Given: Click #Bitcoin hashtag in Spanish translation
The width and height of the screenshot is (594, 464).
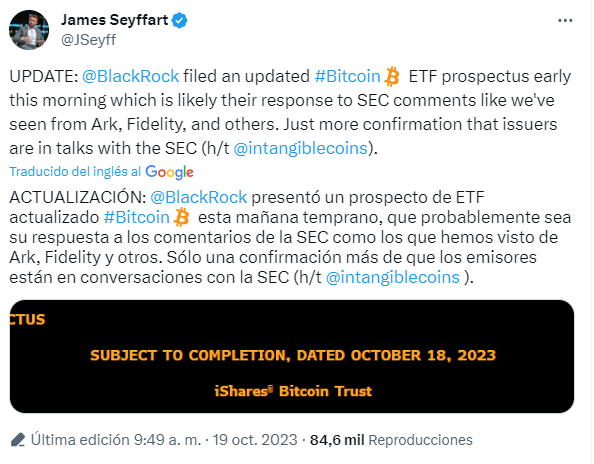Looking at the screenshot, I should click(136, 217).
